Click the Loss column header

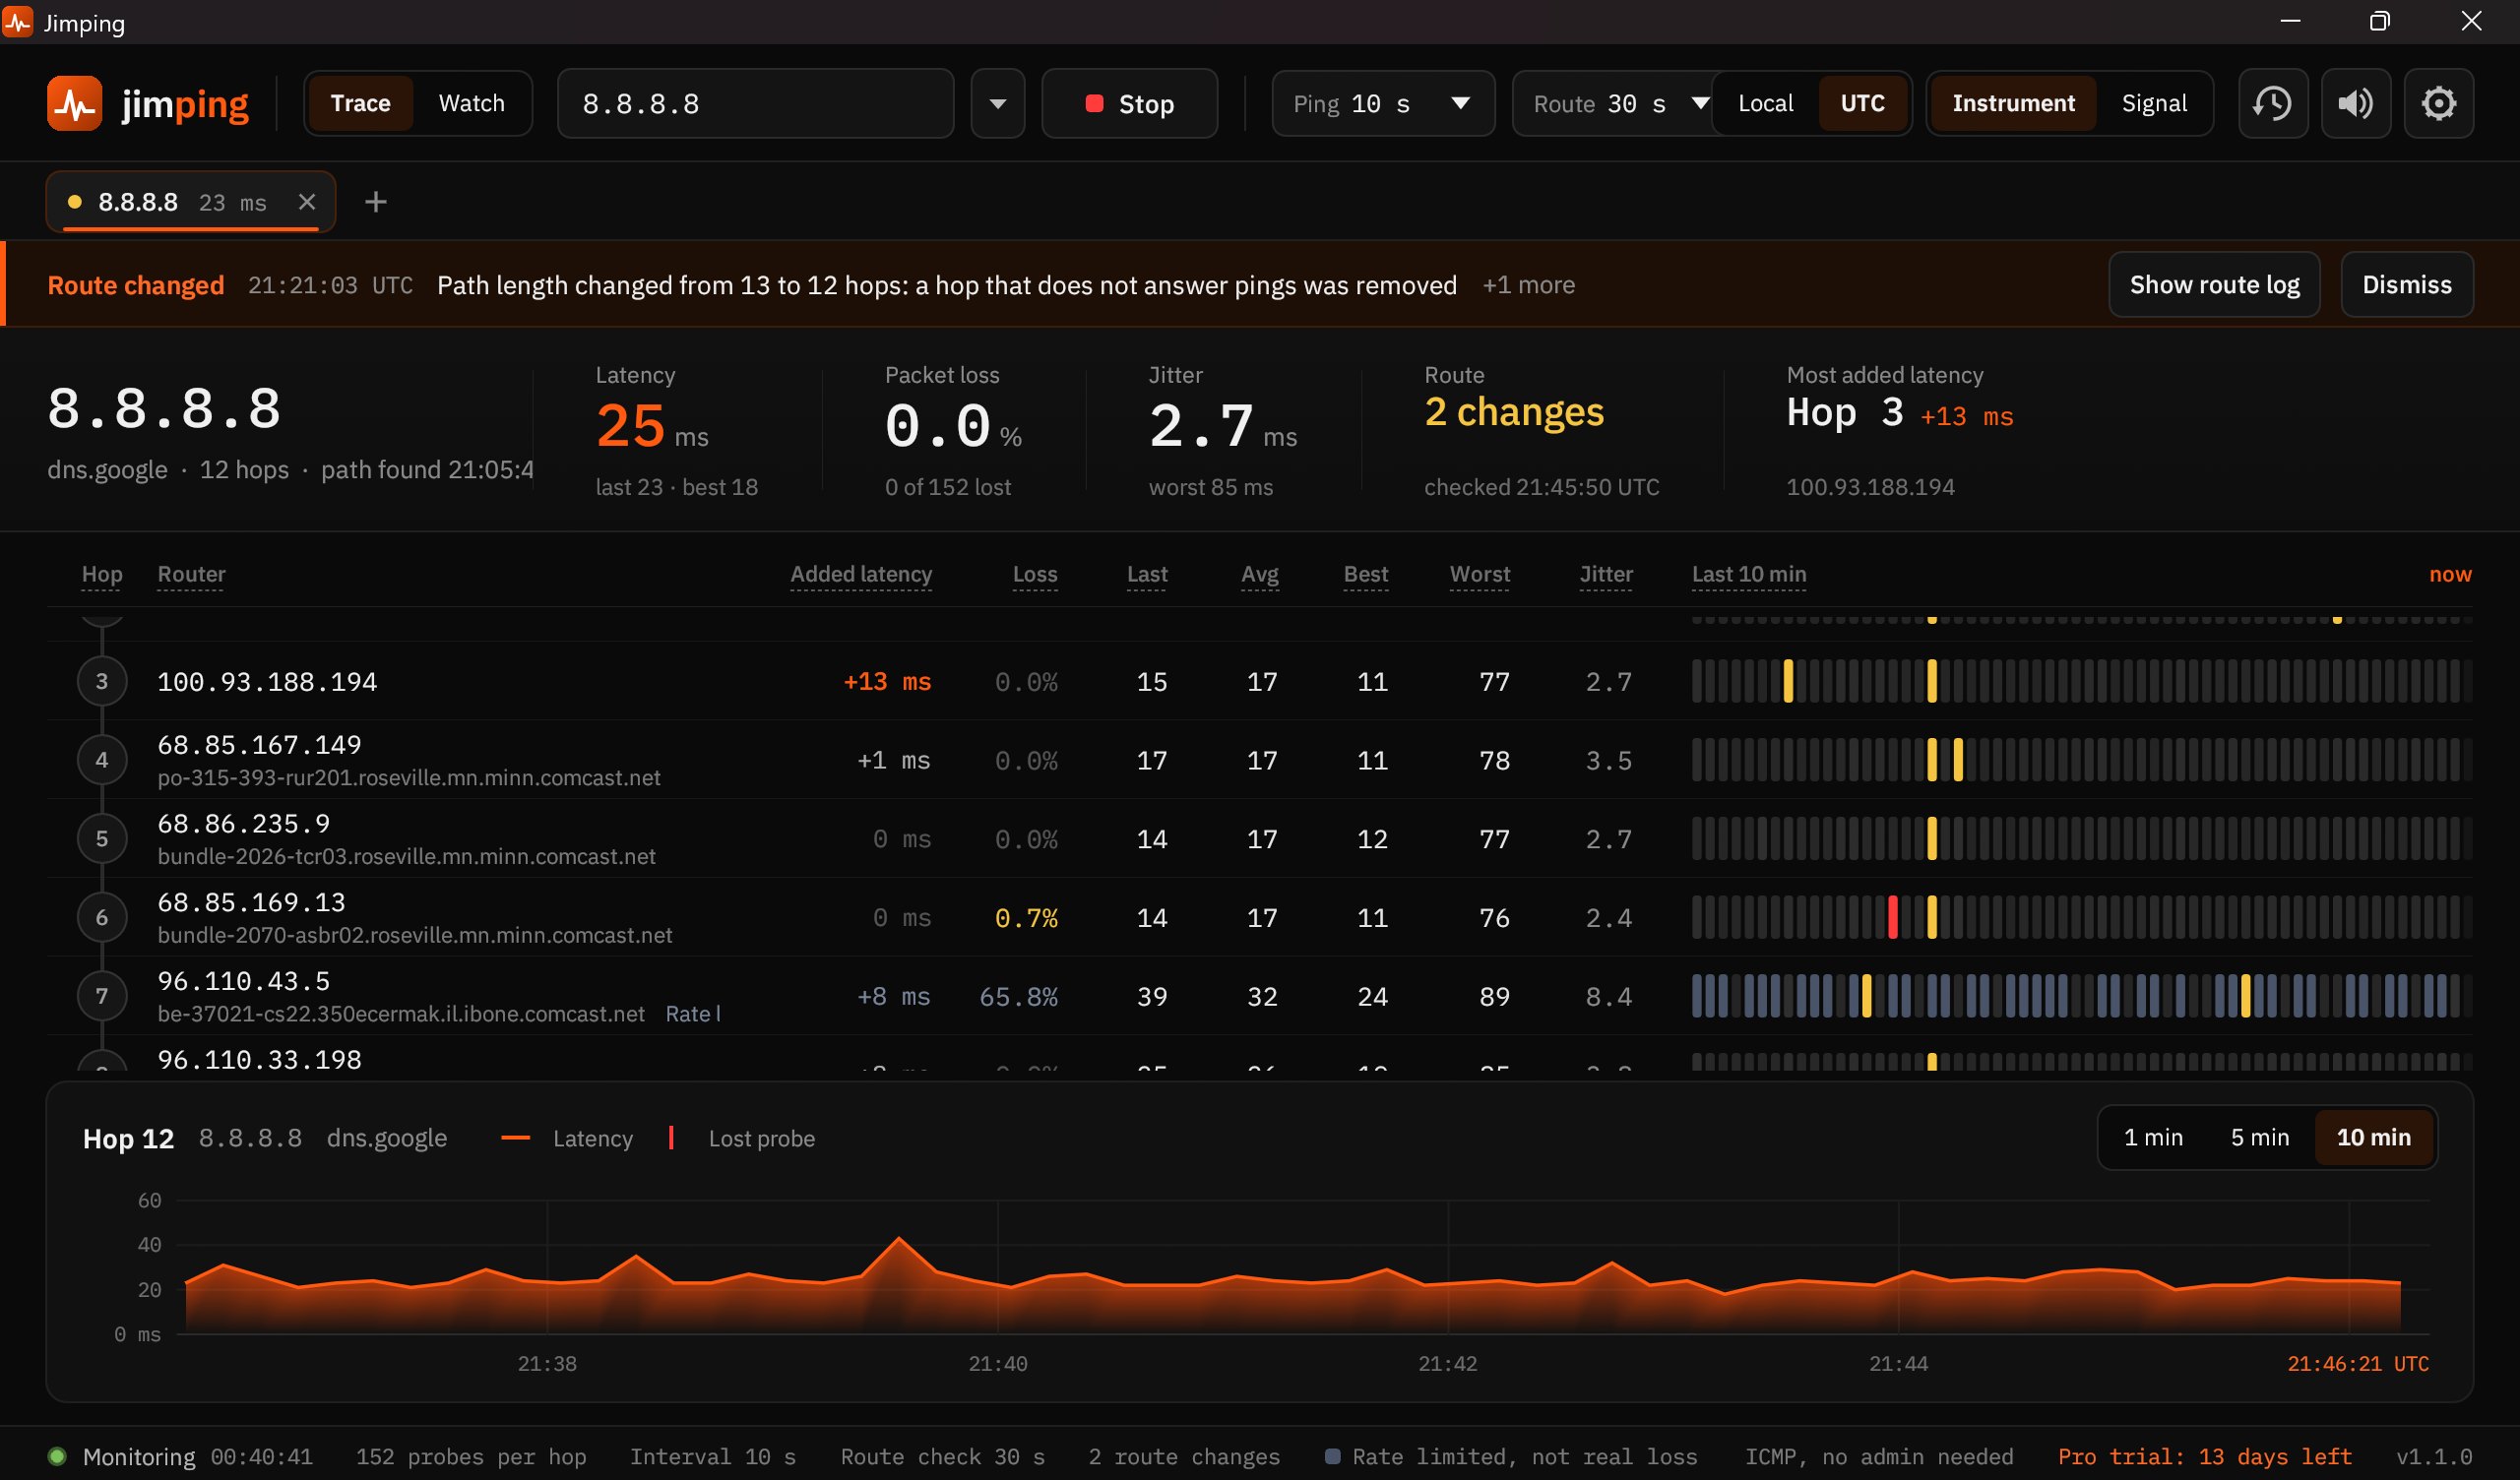tap(1035, 574)
